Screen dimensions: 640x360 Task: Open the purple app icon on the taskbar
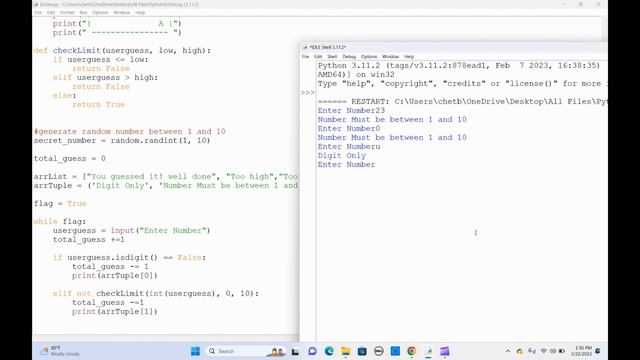pos(445,351)
